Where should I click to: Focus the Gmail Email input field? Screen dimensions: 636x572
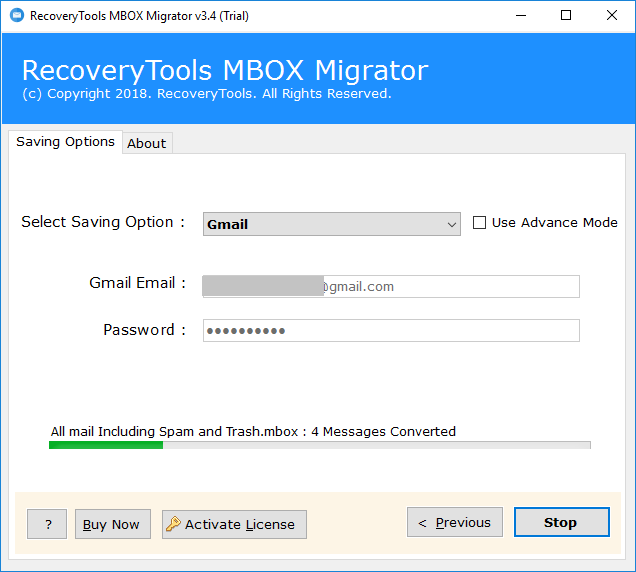(391, 286)
